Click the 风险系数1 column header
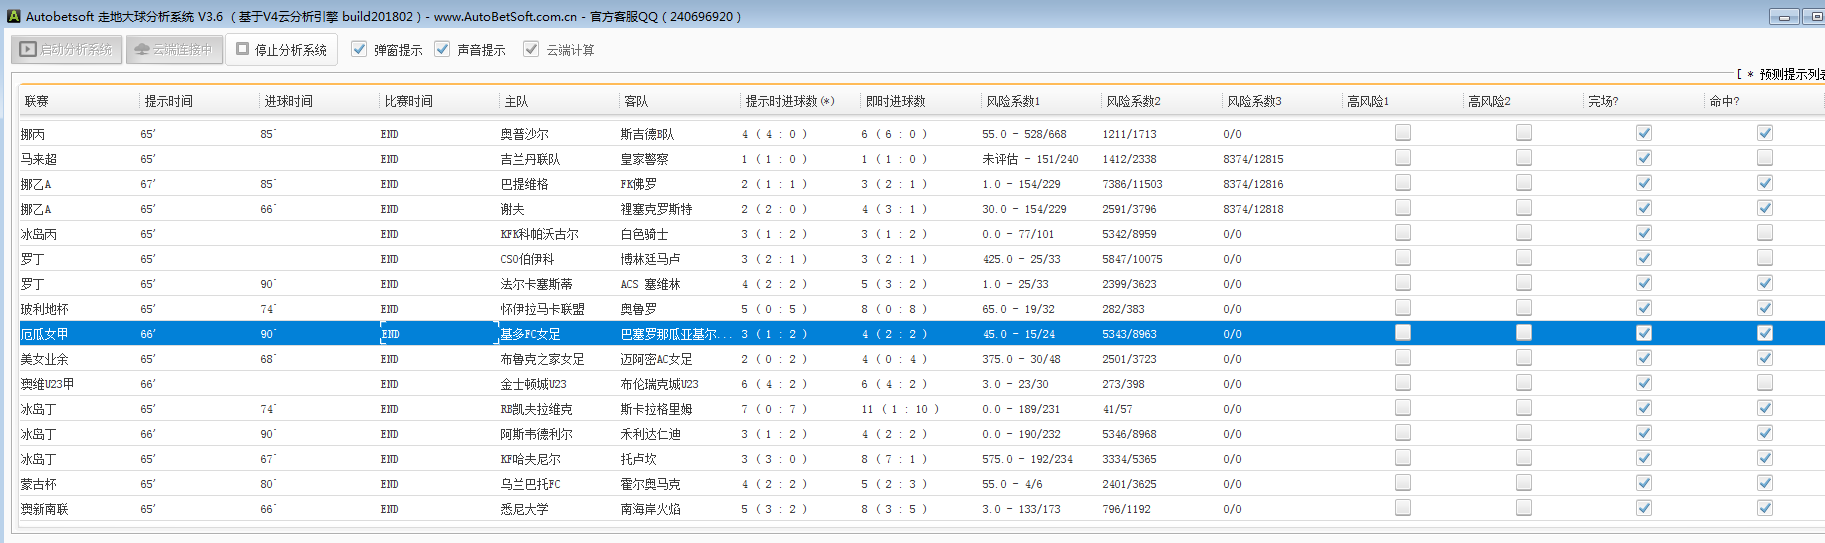Viewport: 1825px width, 543px height. coord(1012,101)
